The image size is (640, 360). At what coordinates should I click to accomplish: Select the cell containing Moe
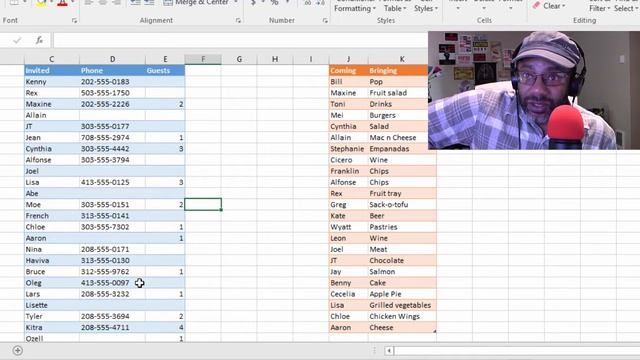click(52, 204)
